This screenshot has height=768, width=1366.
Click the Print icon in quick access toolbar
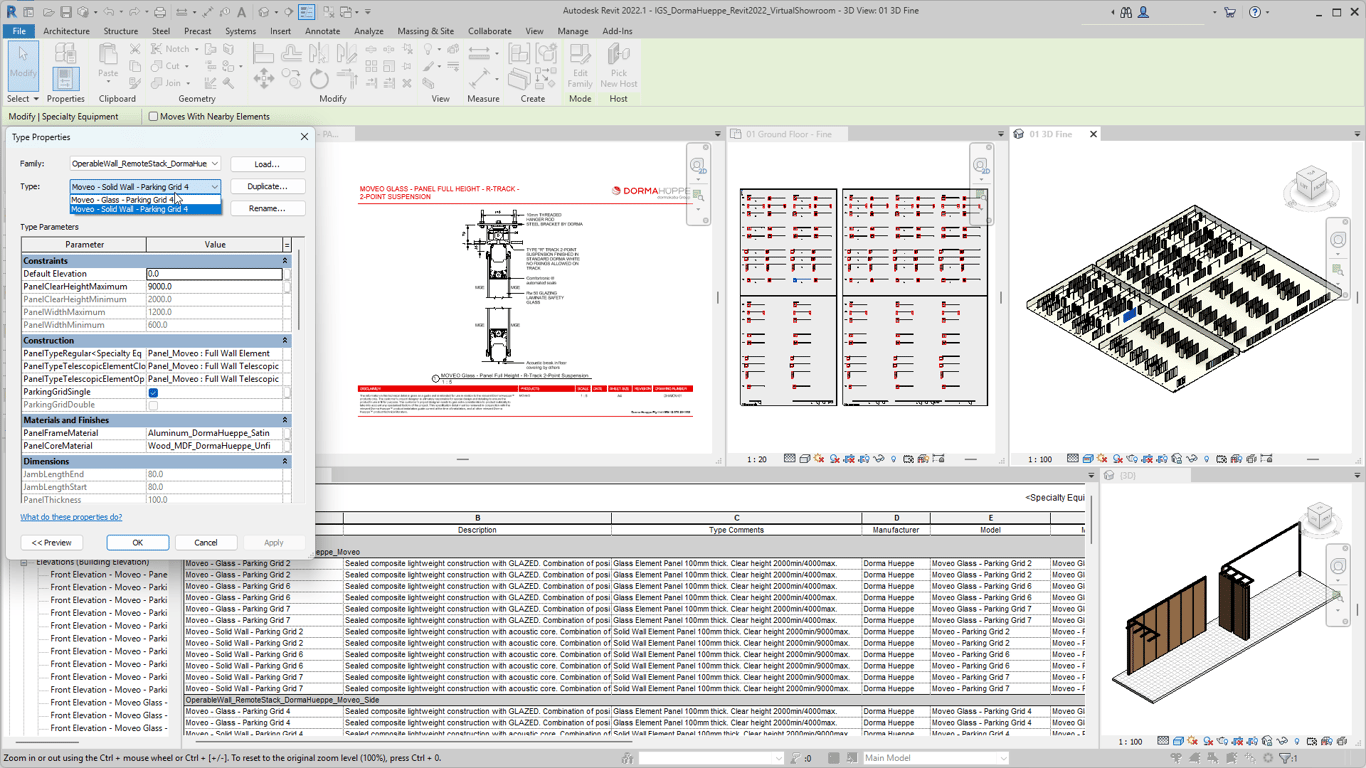click(x=160, y=13)
